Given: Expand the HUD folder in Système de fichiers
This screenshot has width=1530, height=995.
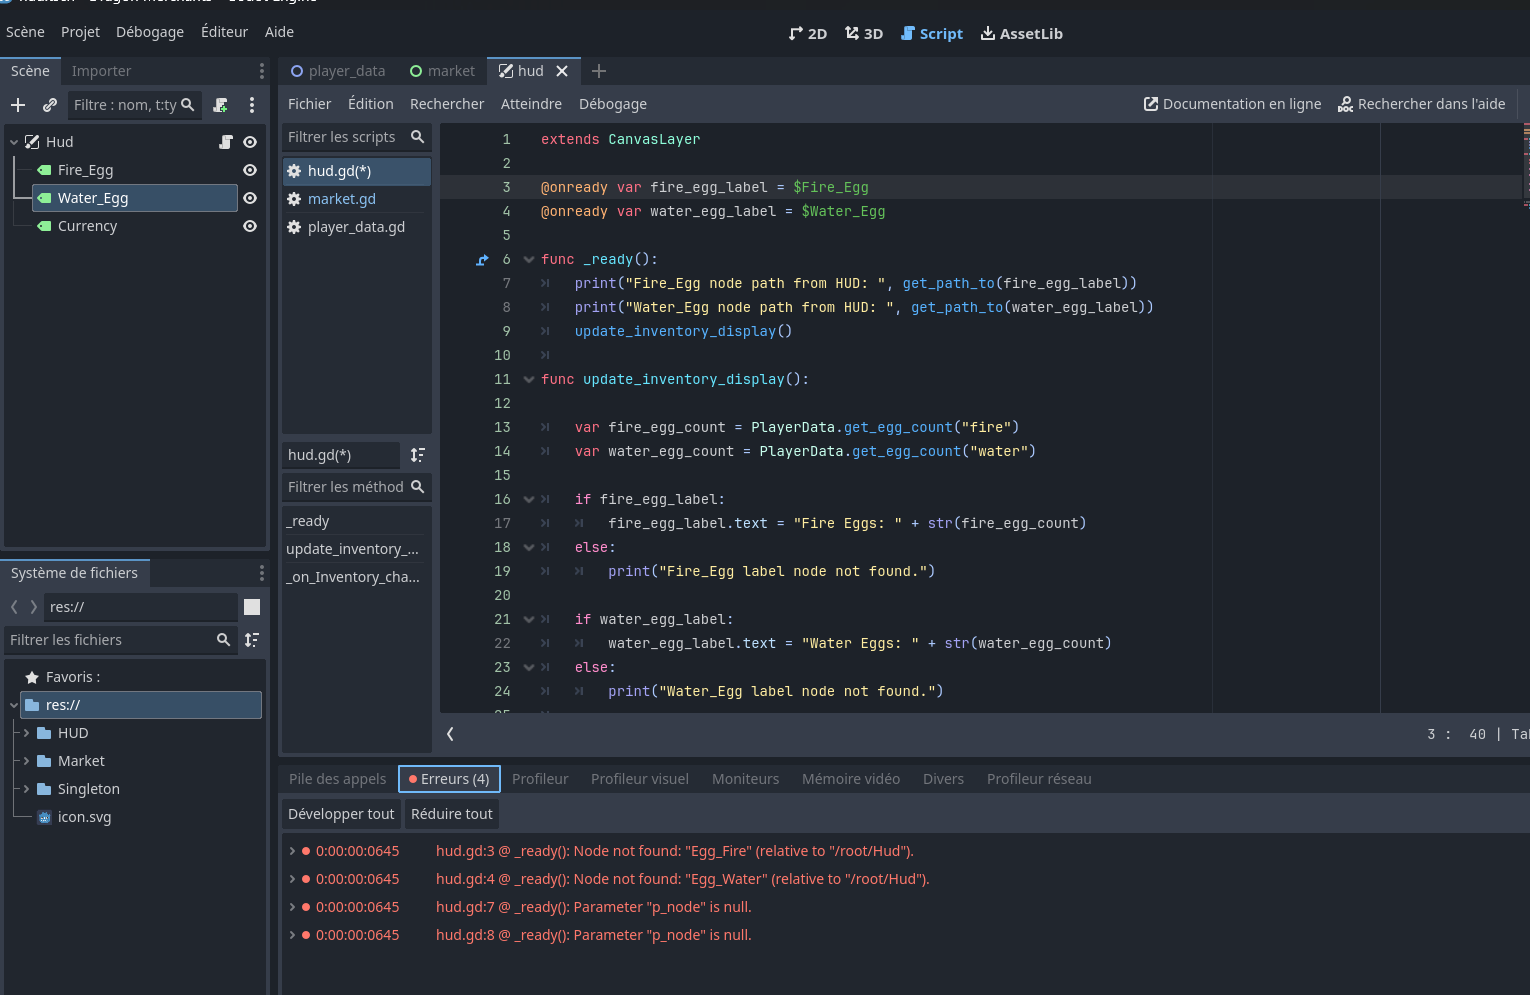Looking at the screenshot, I should point(26,732).
